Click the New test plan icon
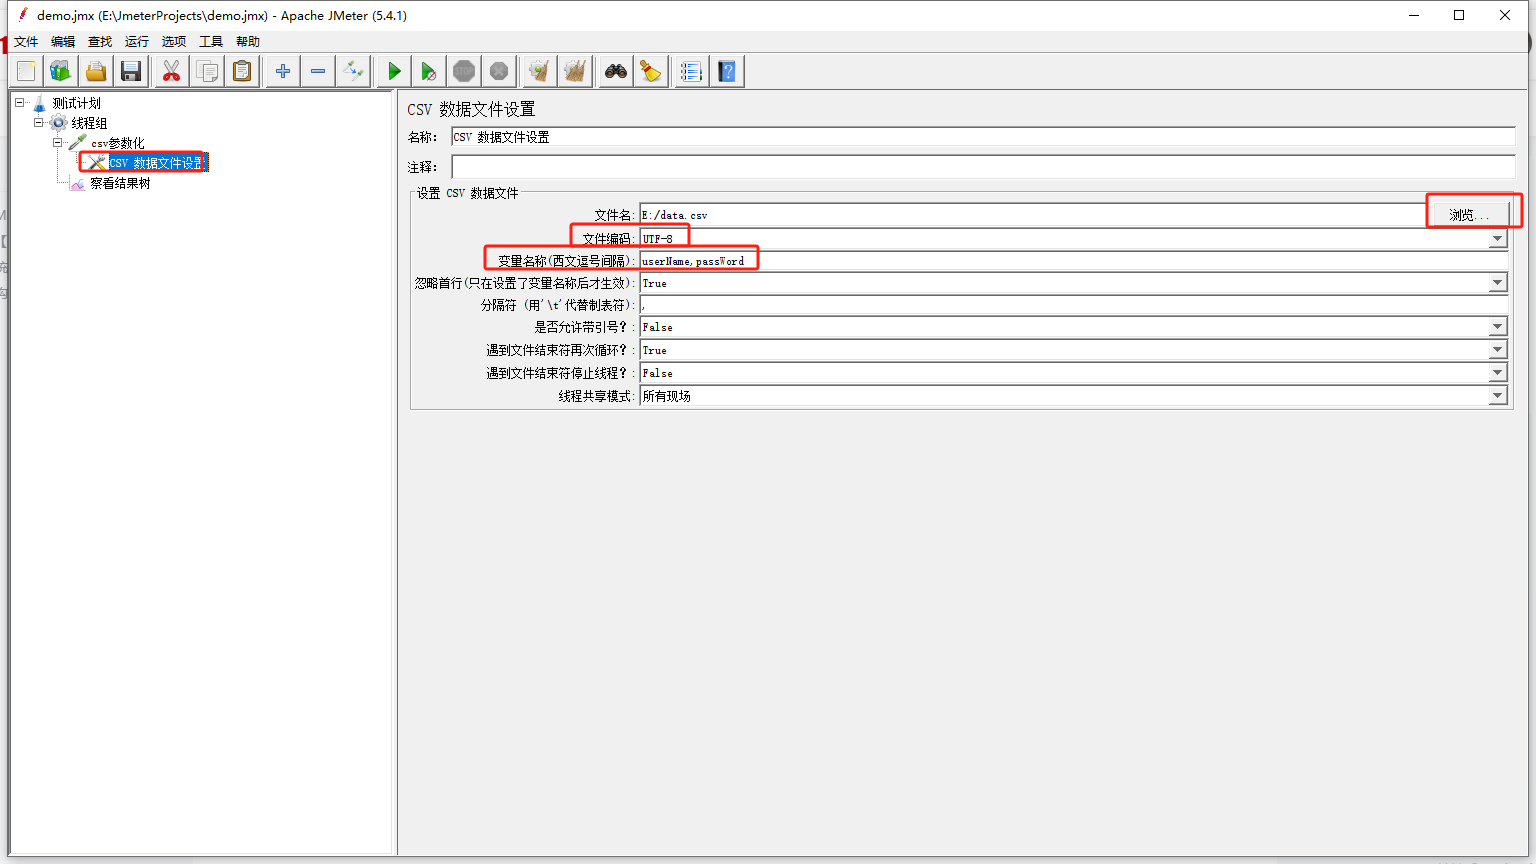Image resolution: width=1536 pixels, height=864 pixels. [27, 71]
